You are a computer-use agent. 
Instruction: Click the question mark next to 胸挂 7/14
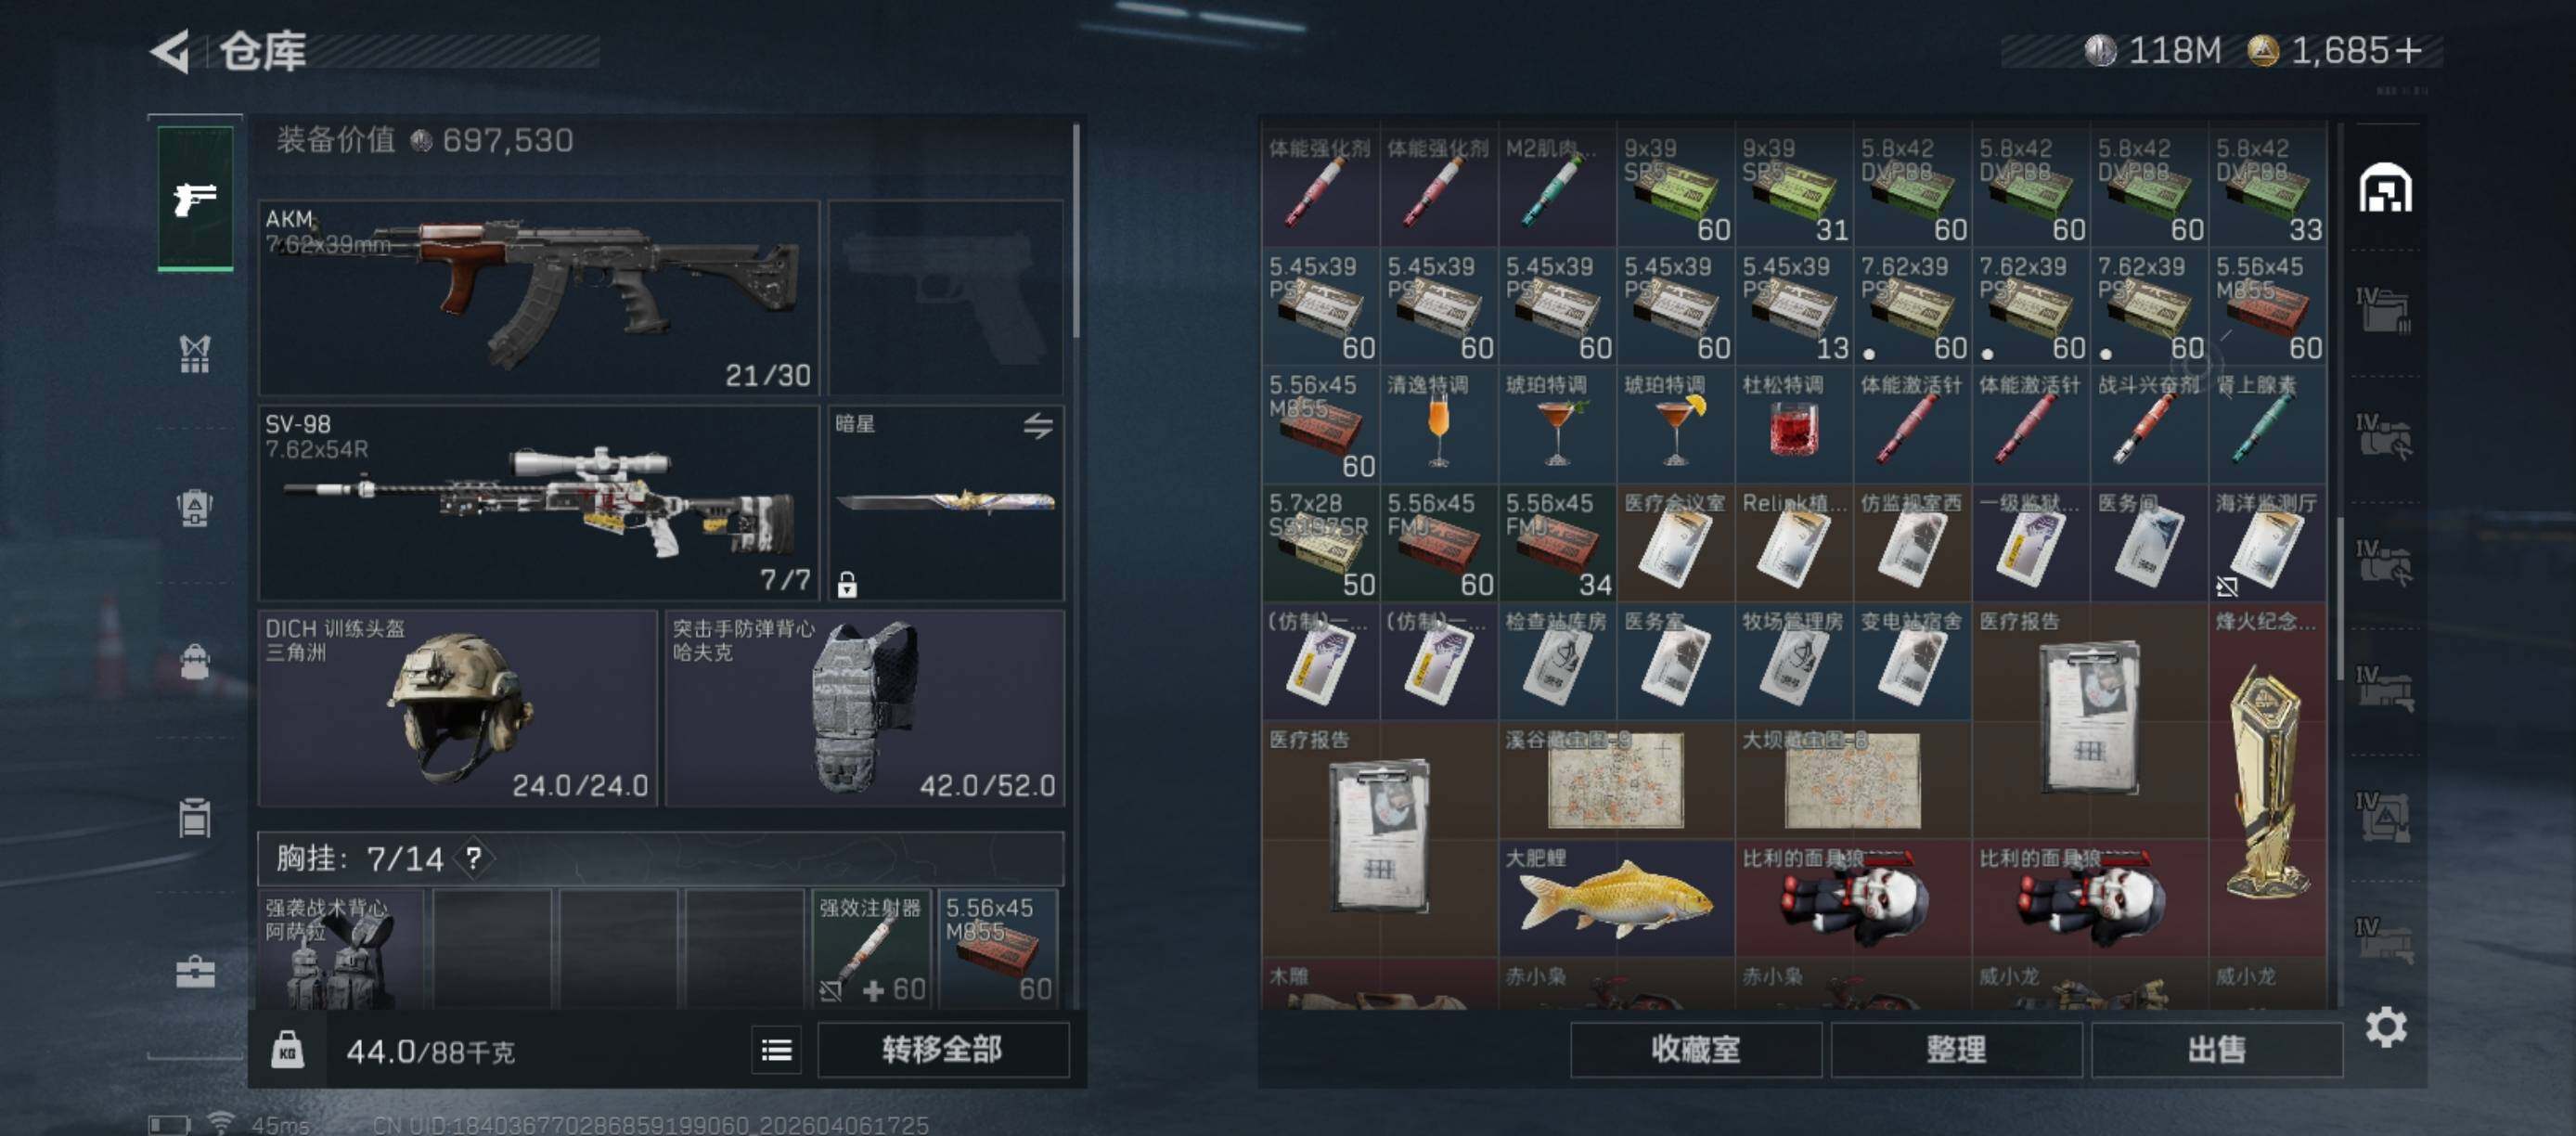click(474, 858)
